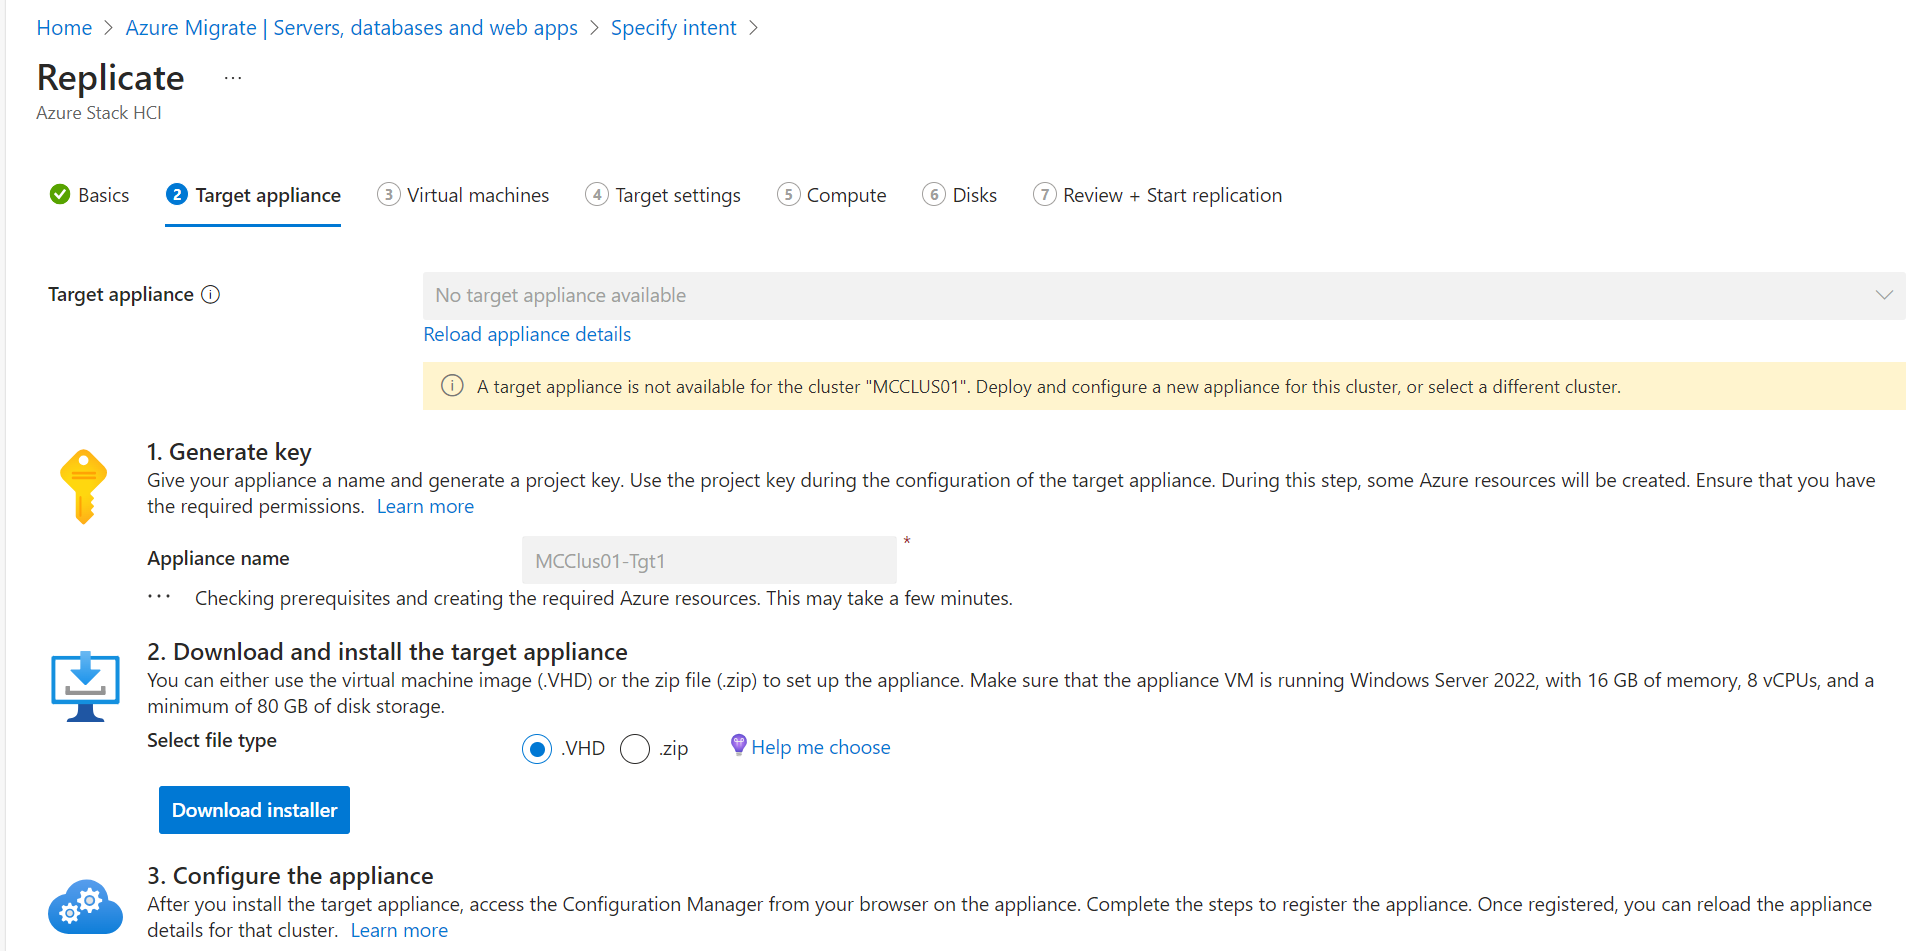Click the lightbulb icon beside Help me choose
The width and height of the screenshot is (1930, 951).
pyautogui.click(x=738, y=745)
